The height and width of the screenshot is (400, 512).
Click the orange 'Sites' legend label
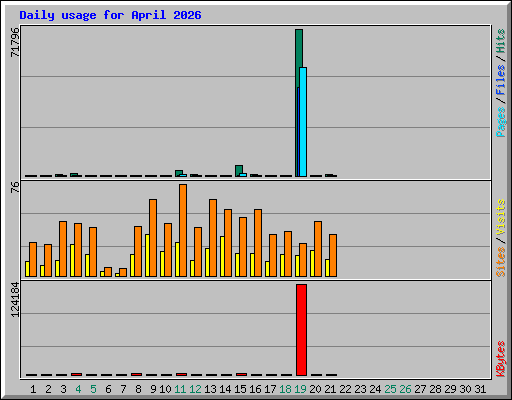(501, 262)
